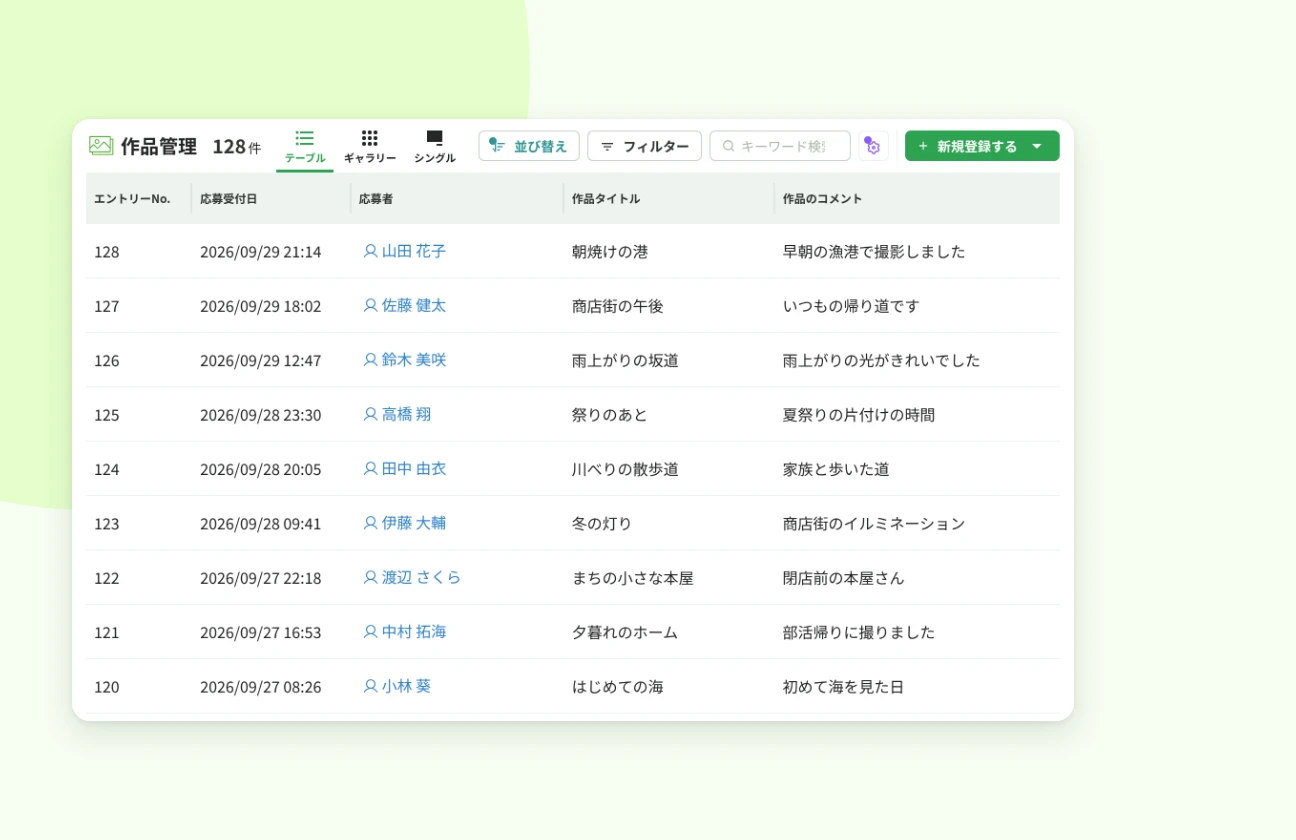Click the 応募受付日 column header

click(x=229, y=199)
